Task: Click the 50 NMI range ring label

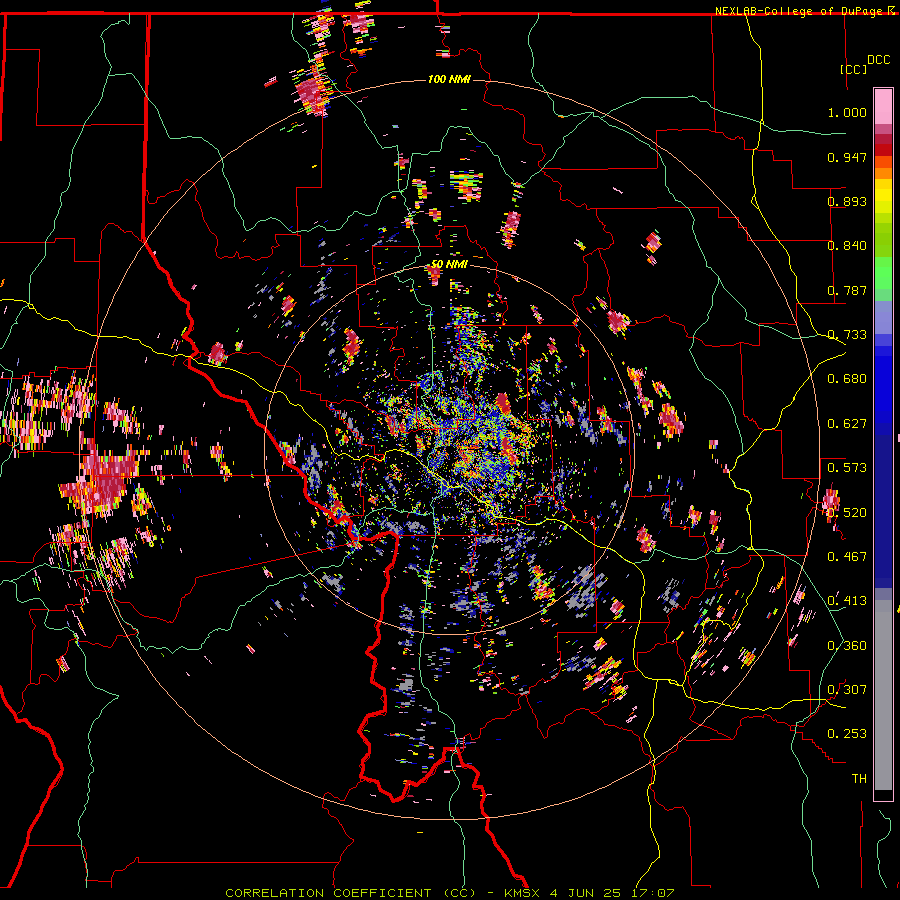Action: click(449, 264)
